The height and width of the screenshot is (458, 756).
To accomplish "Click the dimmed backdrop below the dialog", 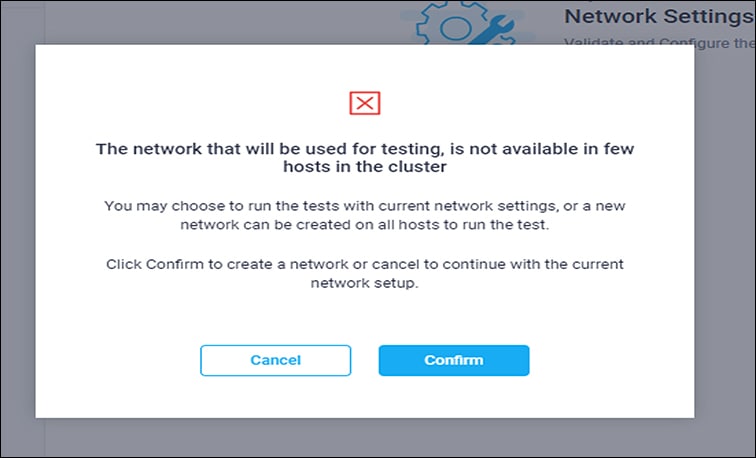I will 364,438.
